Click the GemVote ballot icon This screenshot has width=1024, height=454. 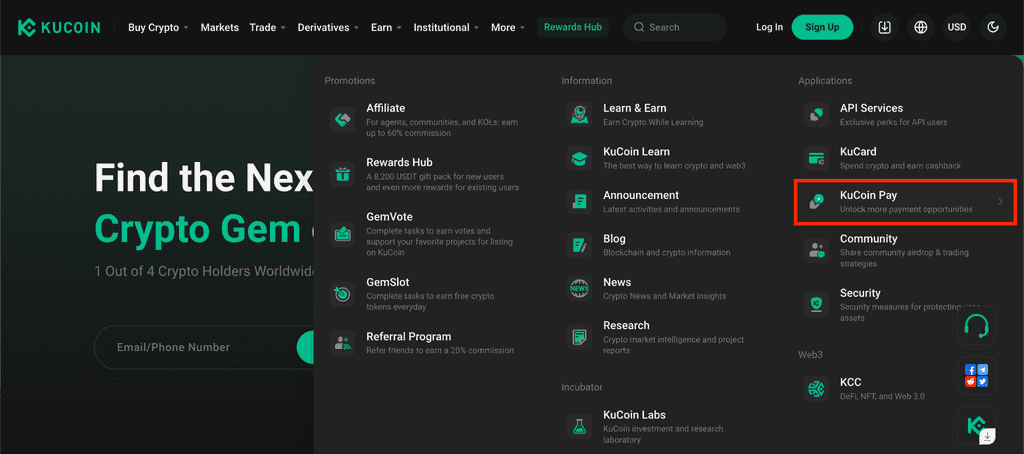(x=342, y=233)
